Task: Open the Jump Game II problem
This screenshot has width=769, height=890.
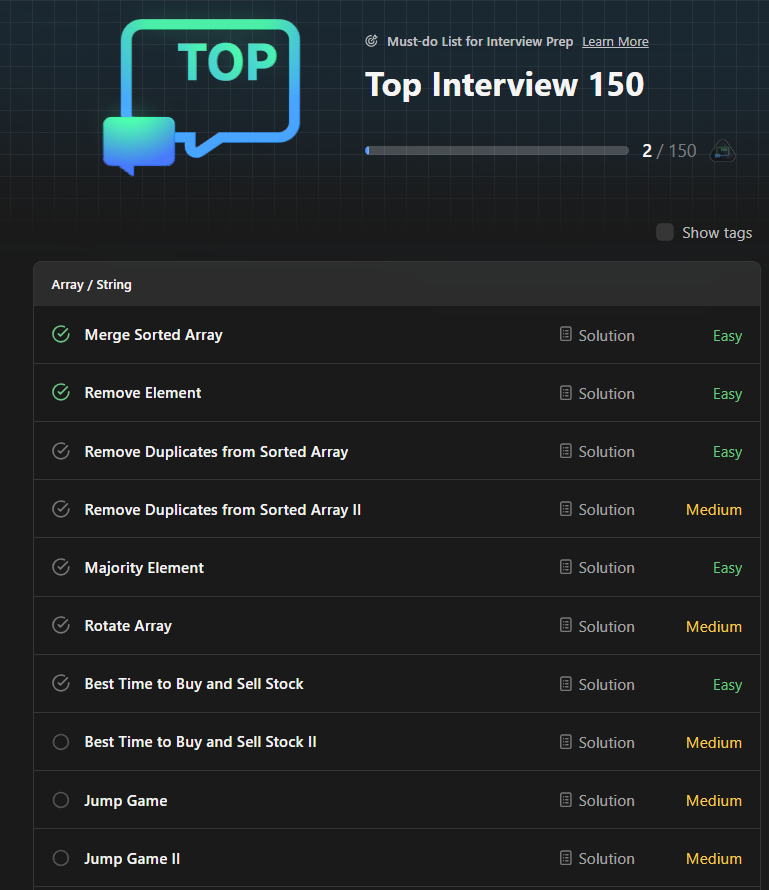Action: pyautogui.click(x=132, y=858)
